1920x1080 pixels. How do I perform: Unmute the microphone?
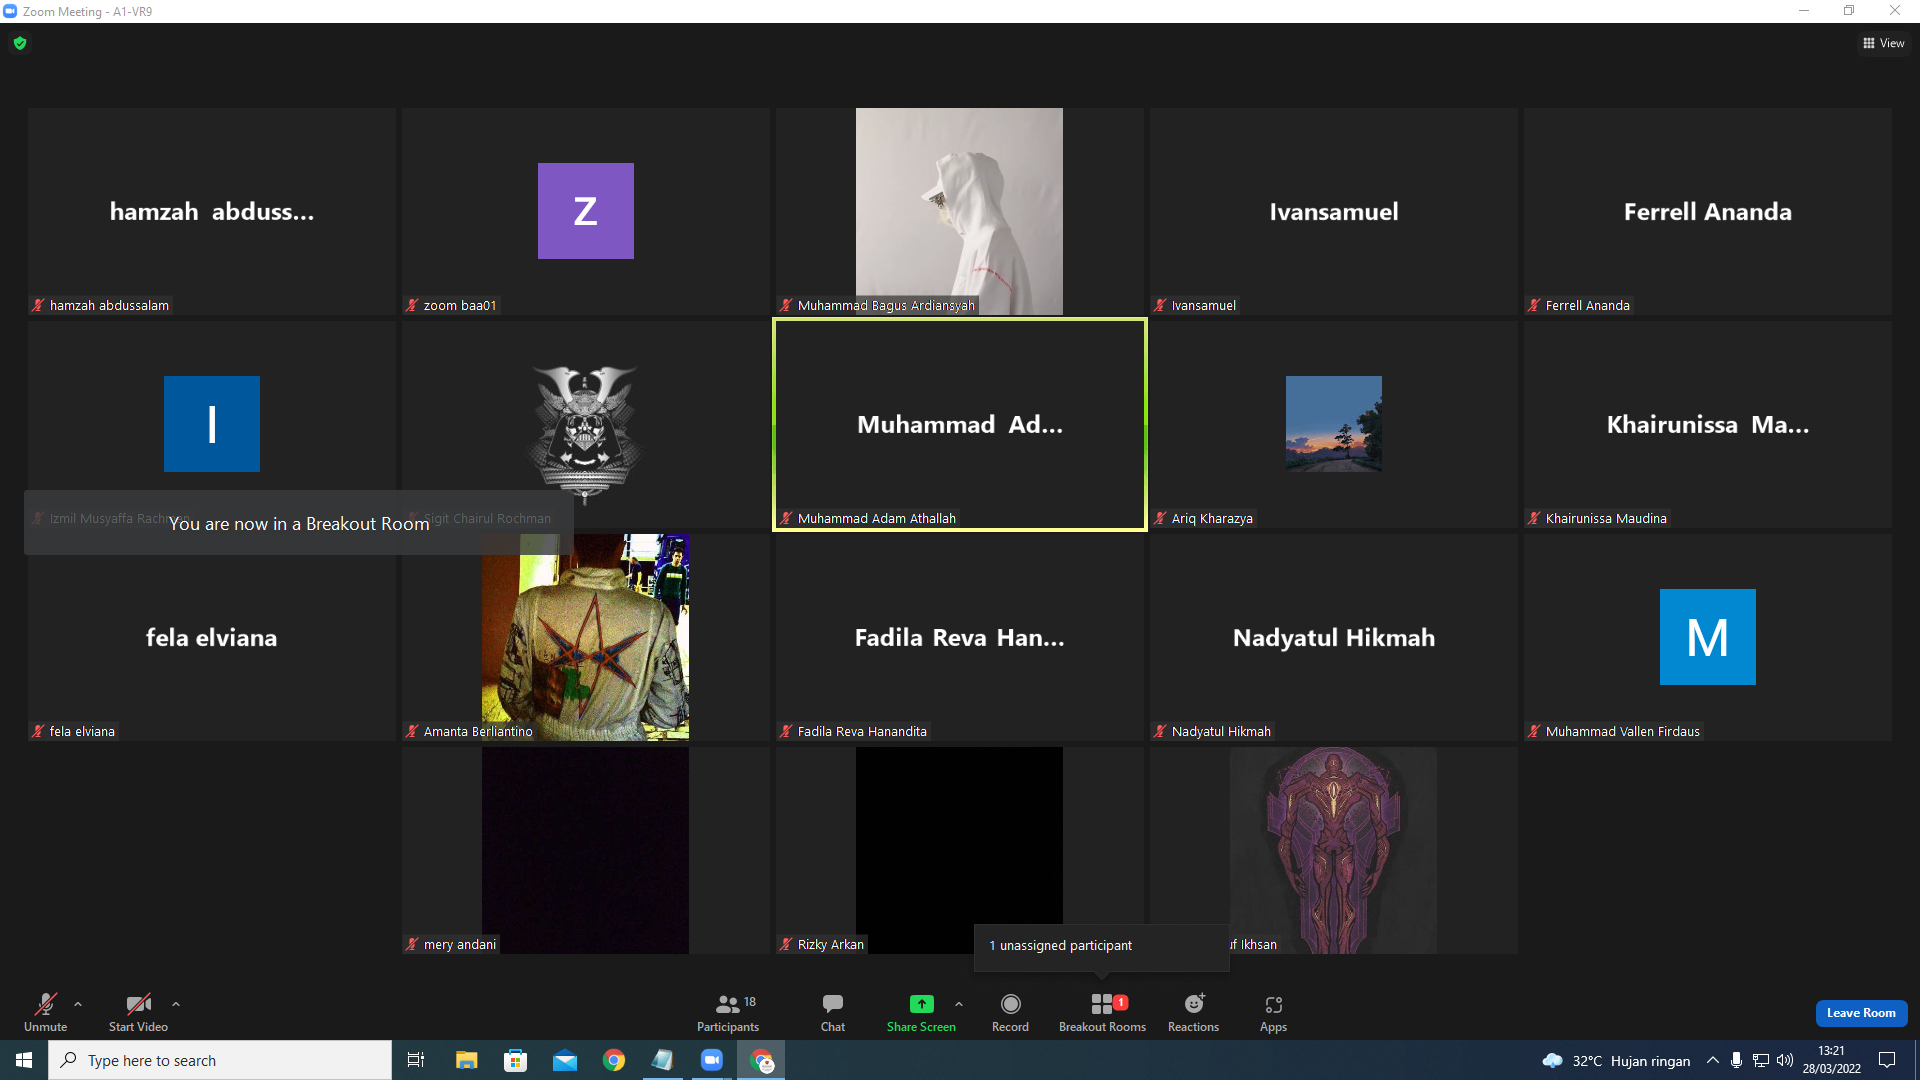(46, 1012)
